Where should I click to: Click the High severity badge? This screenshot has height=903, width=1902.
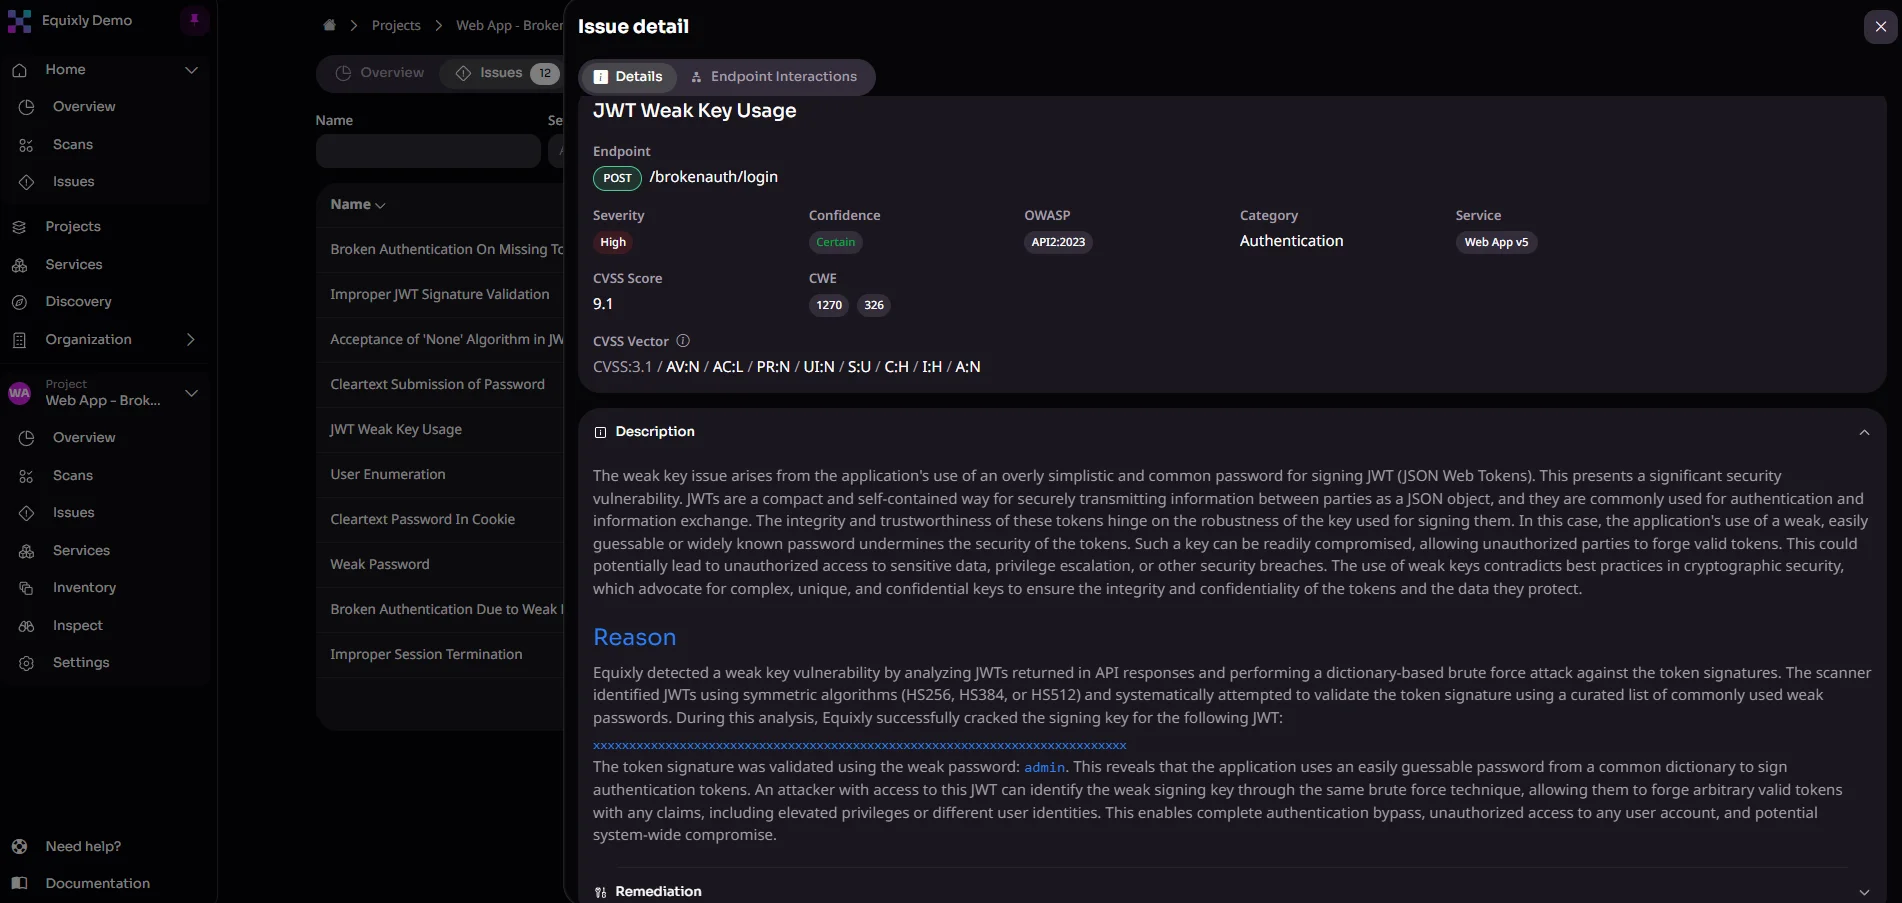tap(613, 243)
